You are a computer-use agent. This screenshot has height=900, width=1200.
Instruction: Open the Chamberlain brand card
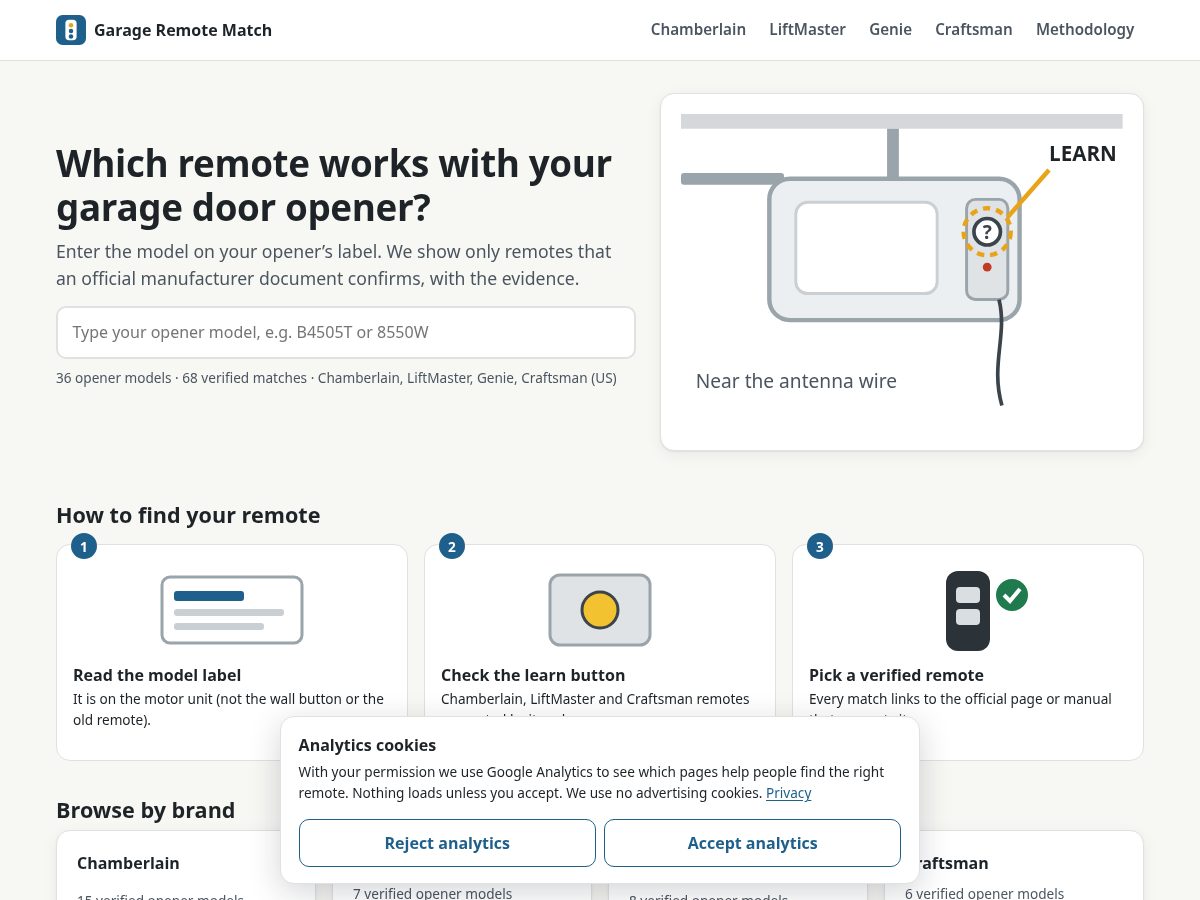185,866
